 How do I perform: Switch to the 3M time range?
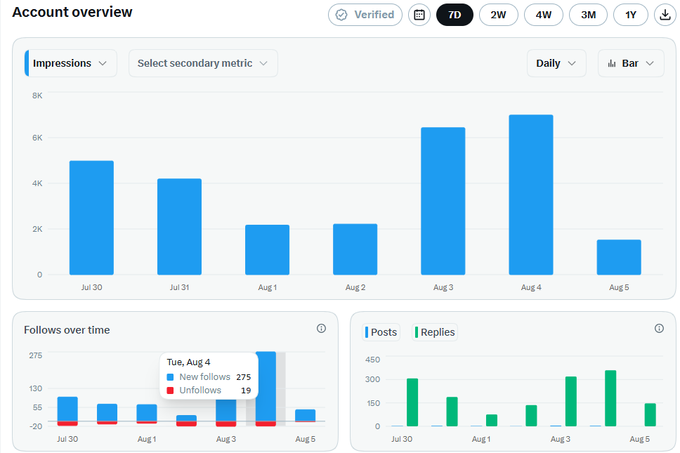[x=588, y=15]
